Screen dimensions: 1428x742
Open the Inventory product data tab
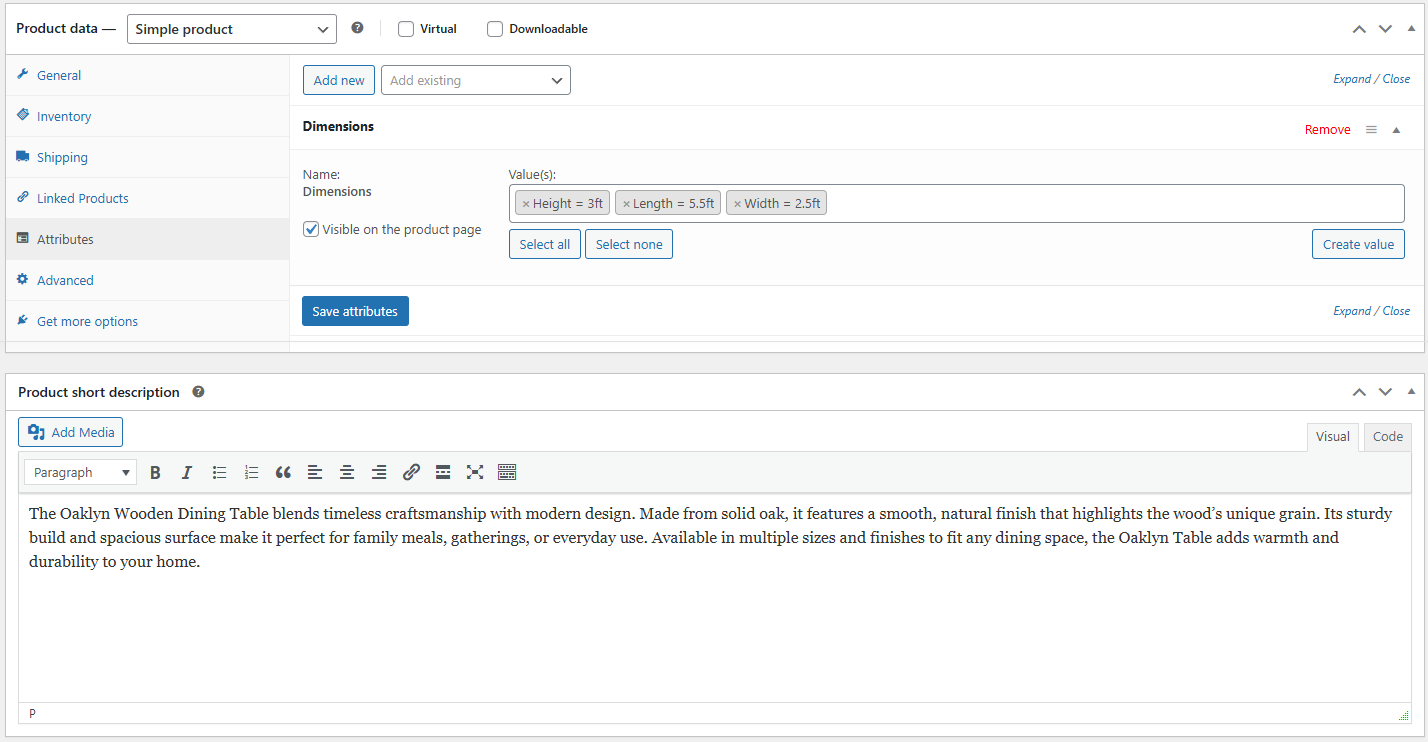click(x=64, y=117)
